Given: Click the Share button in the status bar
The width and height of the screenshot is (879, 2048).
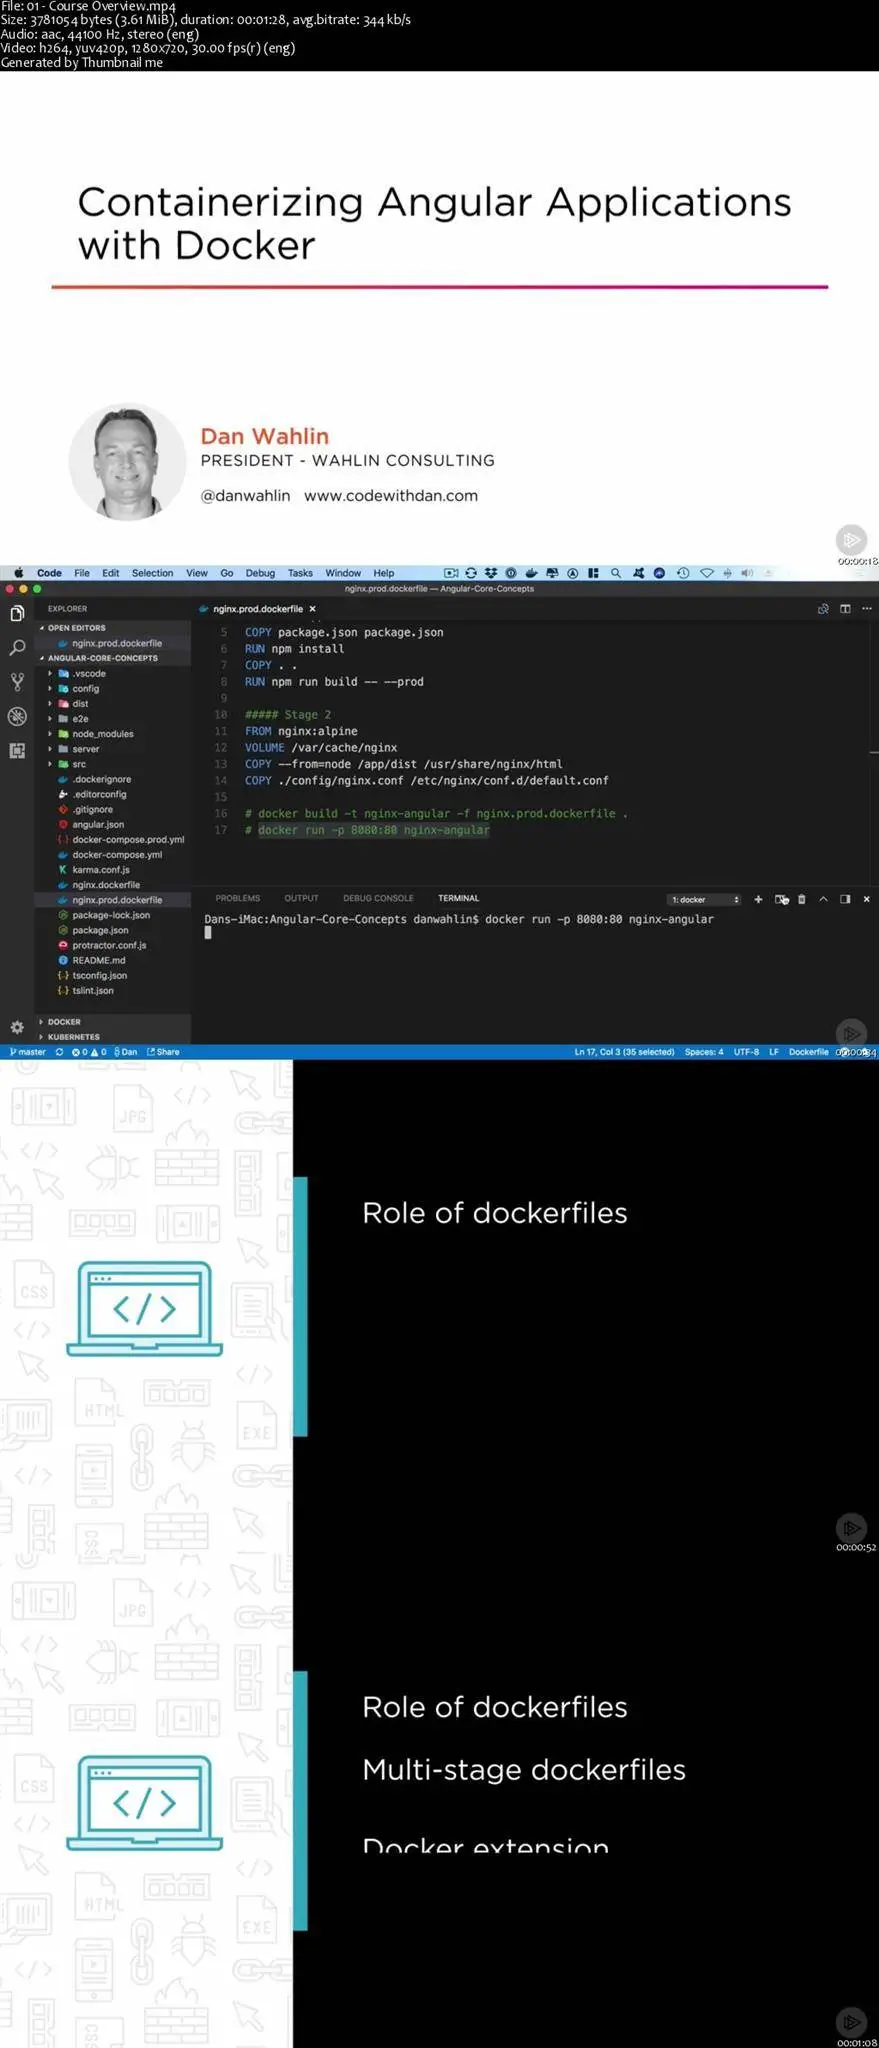Looking at the screenshot, I should click(x=163, y=1052).
